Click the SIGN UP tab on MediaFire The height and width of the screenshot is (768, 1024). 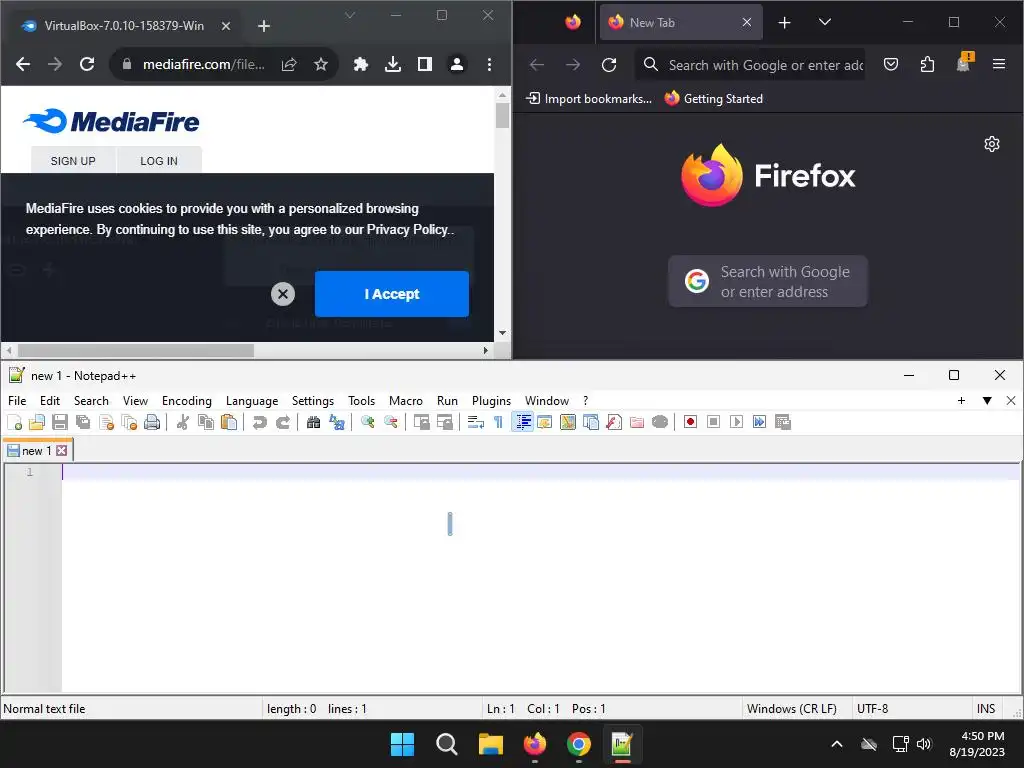(x=73, y=161)
